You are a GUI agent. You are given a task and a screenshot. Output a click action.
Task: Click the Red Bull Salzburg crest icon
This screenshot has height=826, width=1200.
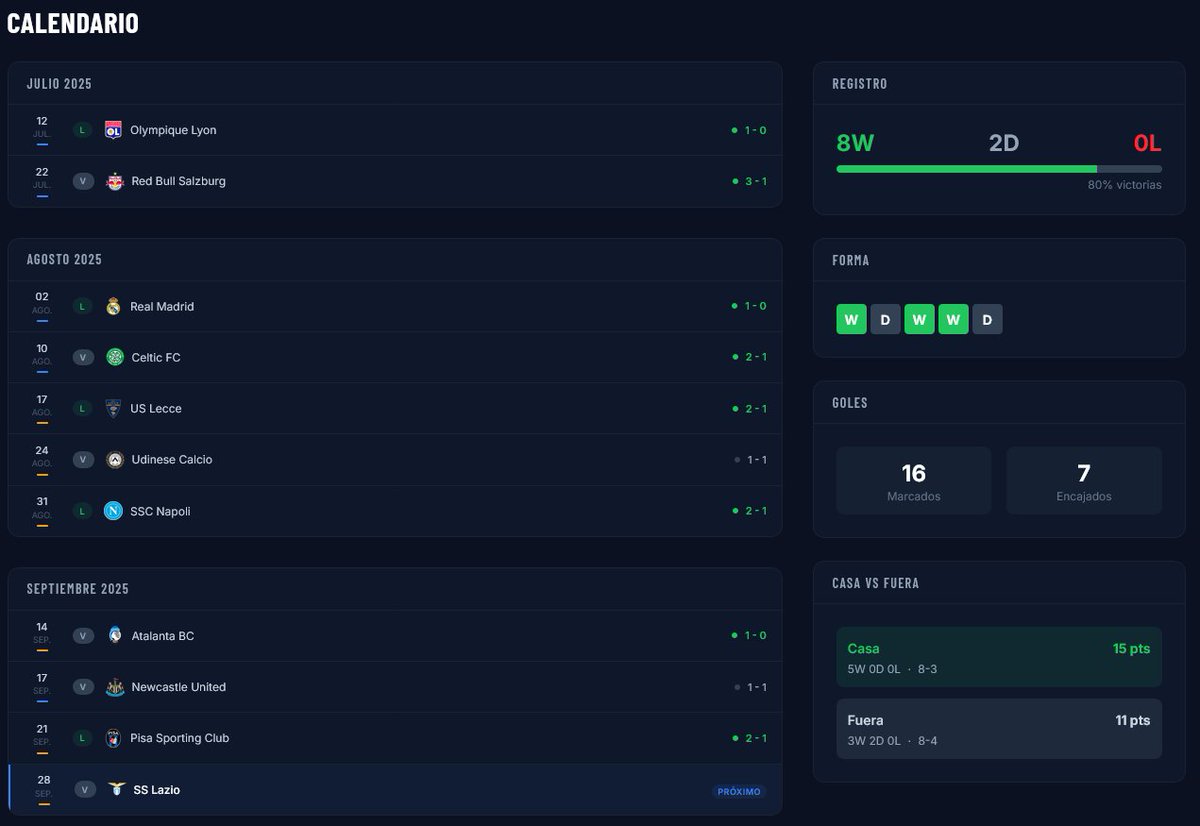(114, 181)
